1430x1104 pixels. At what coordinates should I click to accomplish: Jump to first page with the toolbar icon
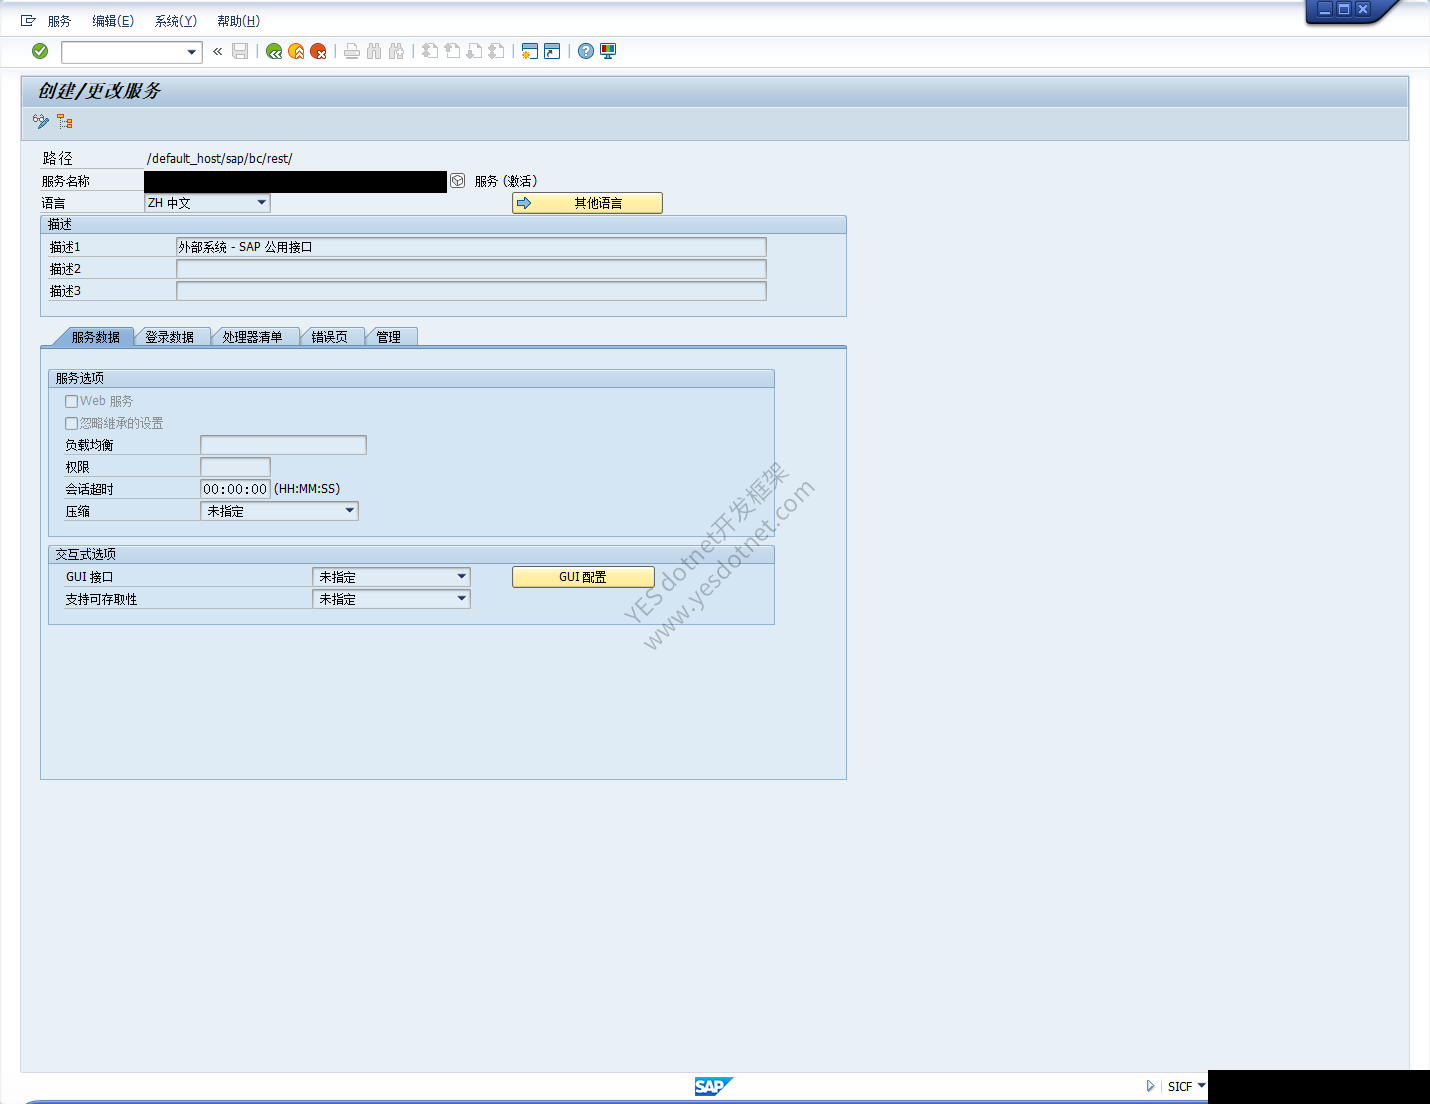tap(430, 51)
